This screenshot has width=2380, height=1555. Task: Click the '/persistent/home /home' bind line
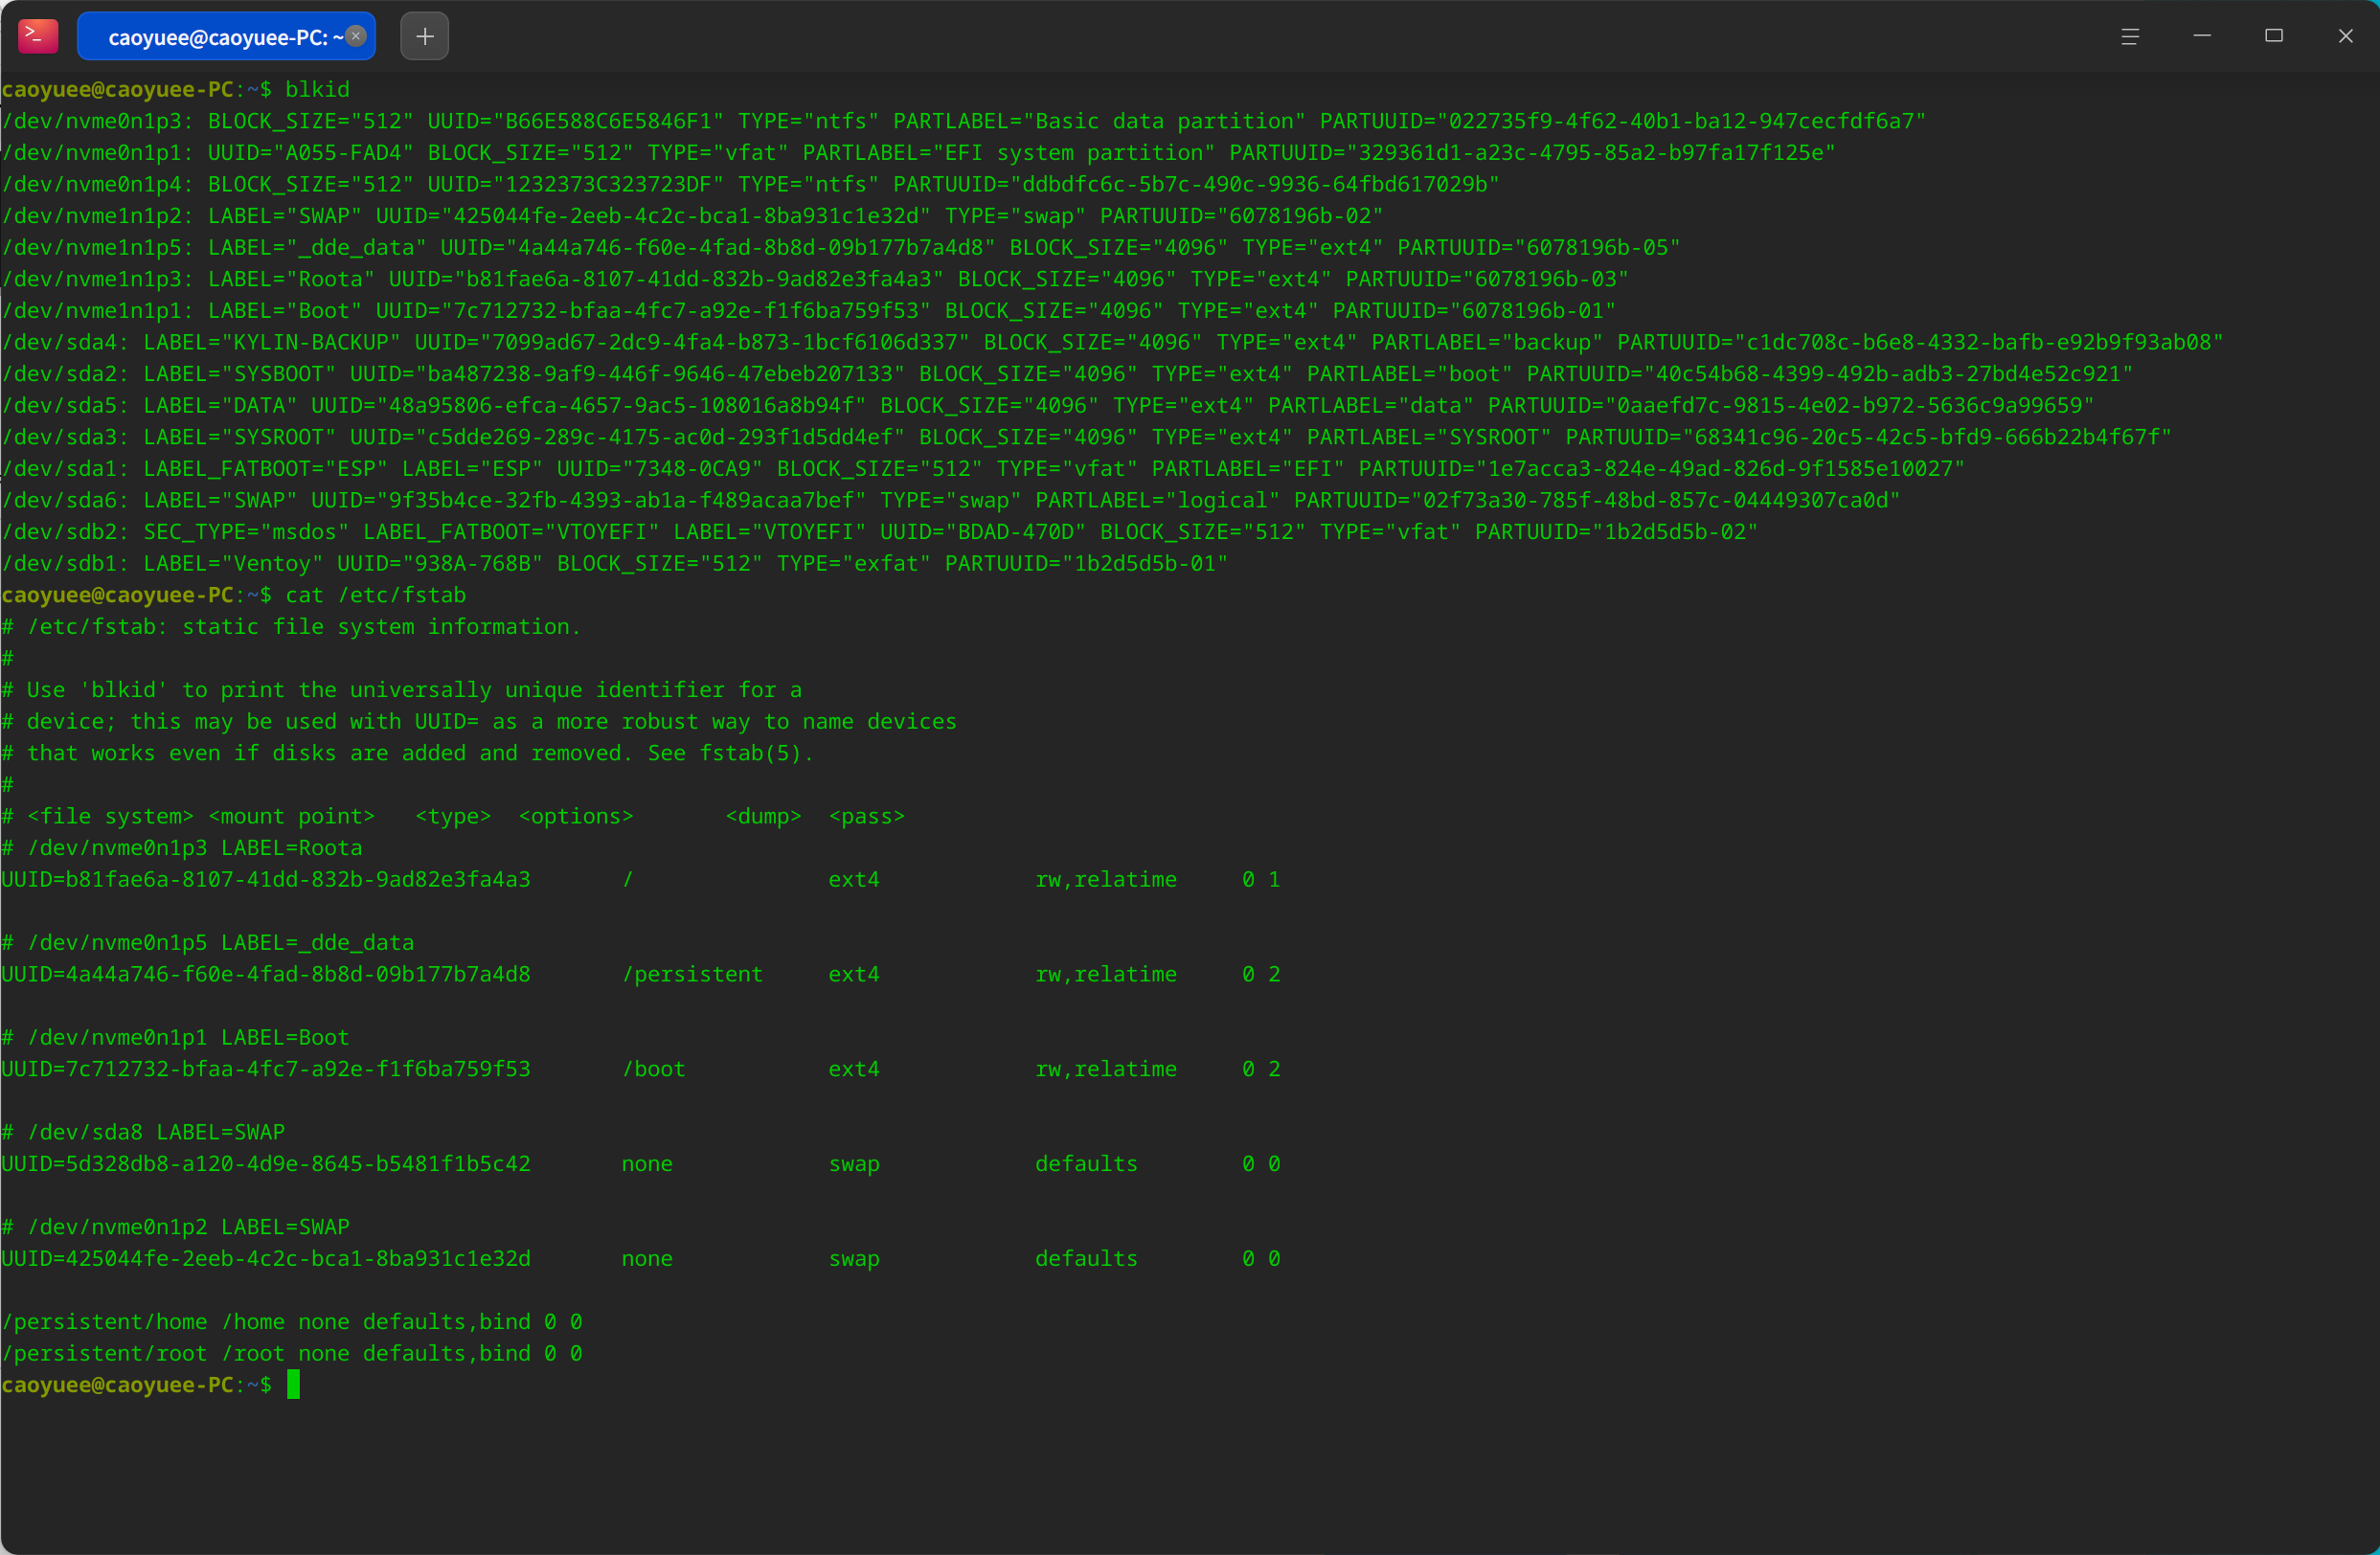pyautogui.click(x=292, y=1322)
